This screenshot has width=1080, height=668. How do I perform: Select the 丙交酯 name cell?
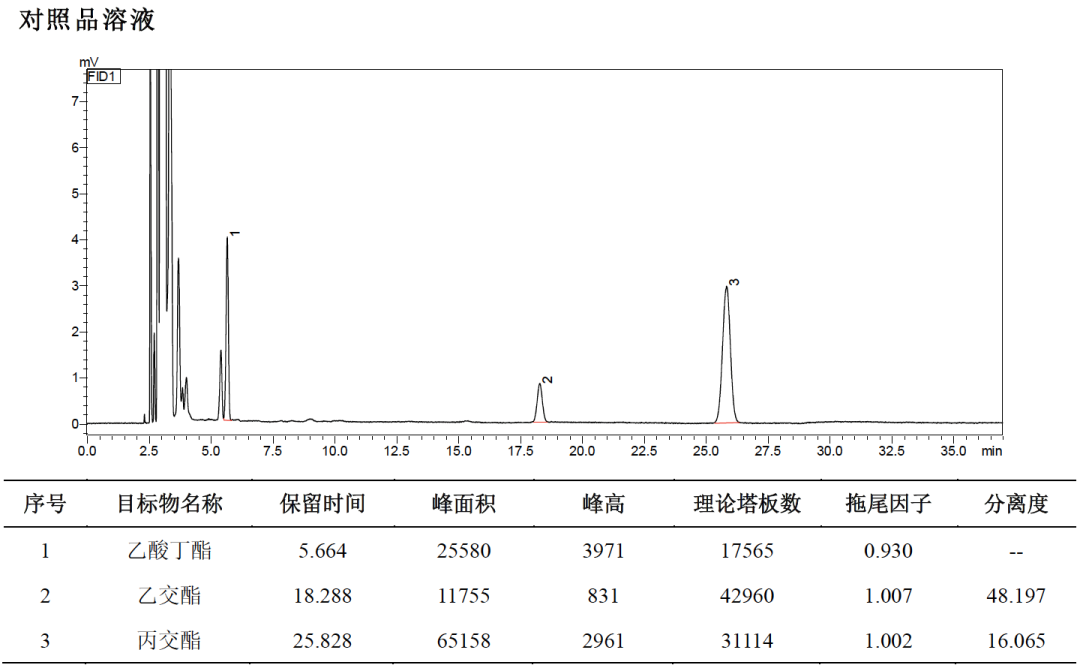(169, 641)
